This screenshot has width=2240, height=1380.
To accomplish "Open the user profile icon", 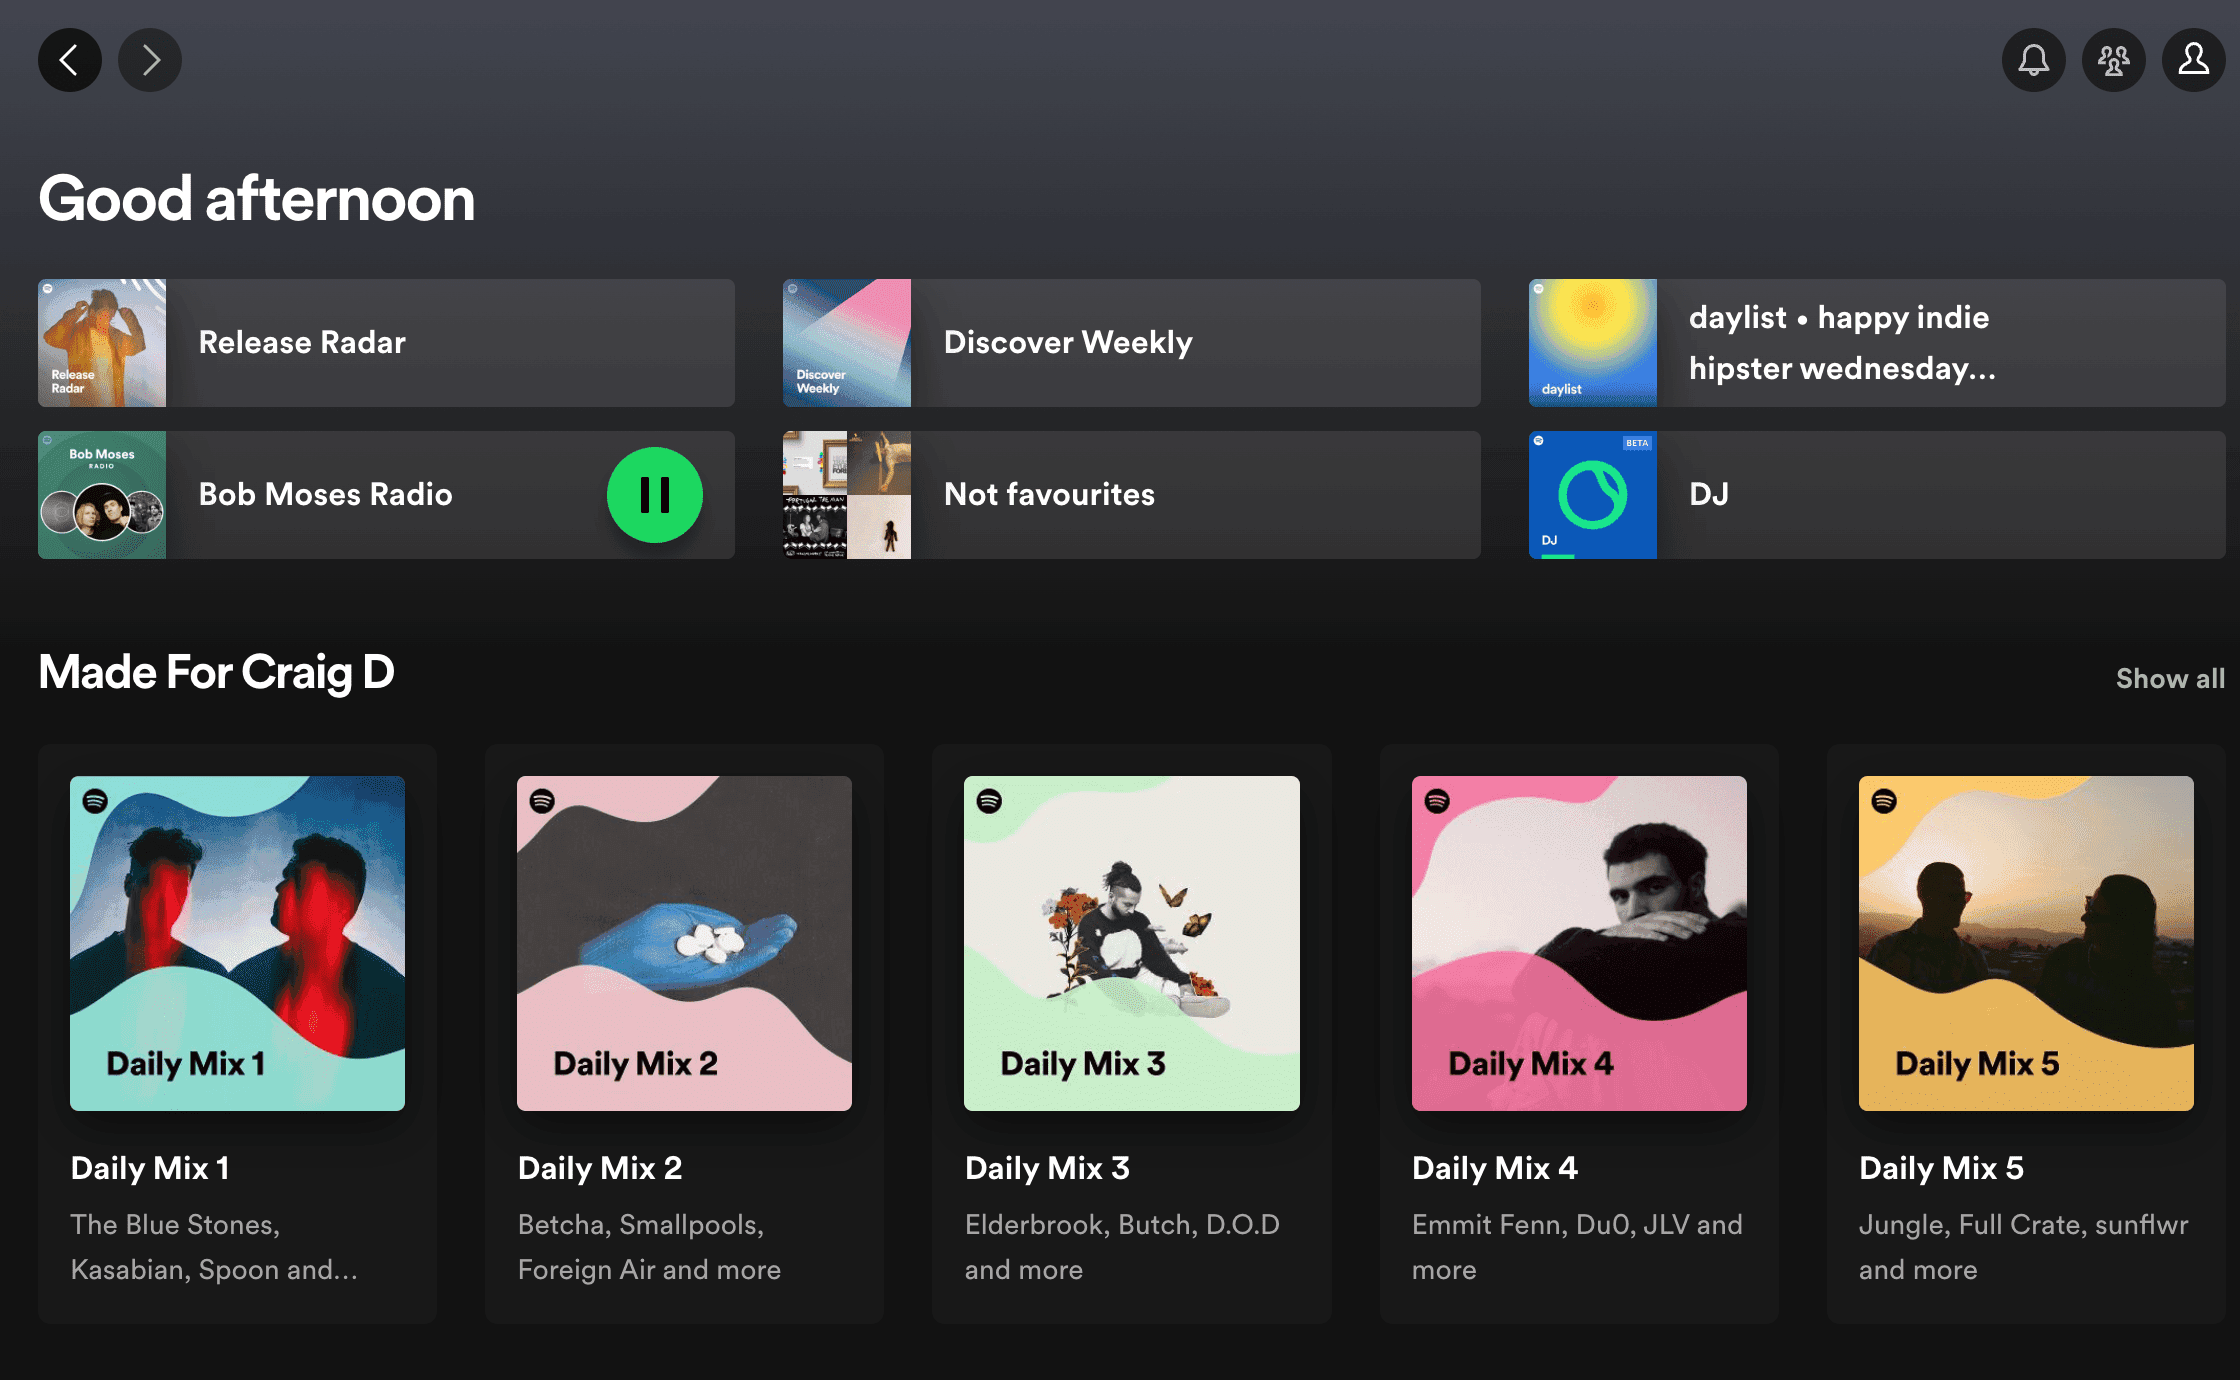I will pos(2189,61).
